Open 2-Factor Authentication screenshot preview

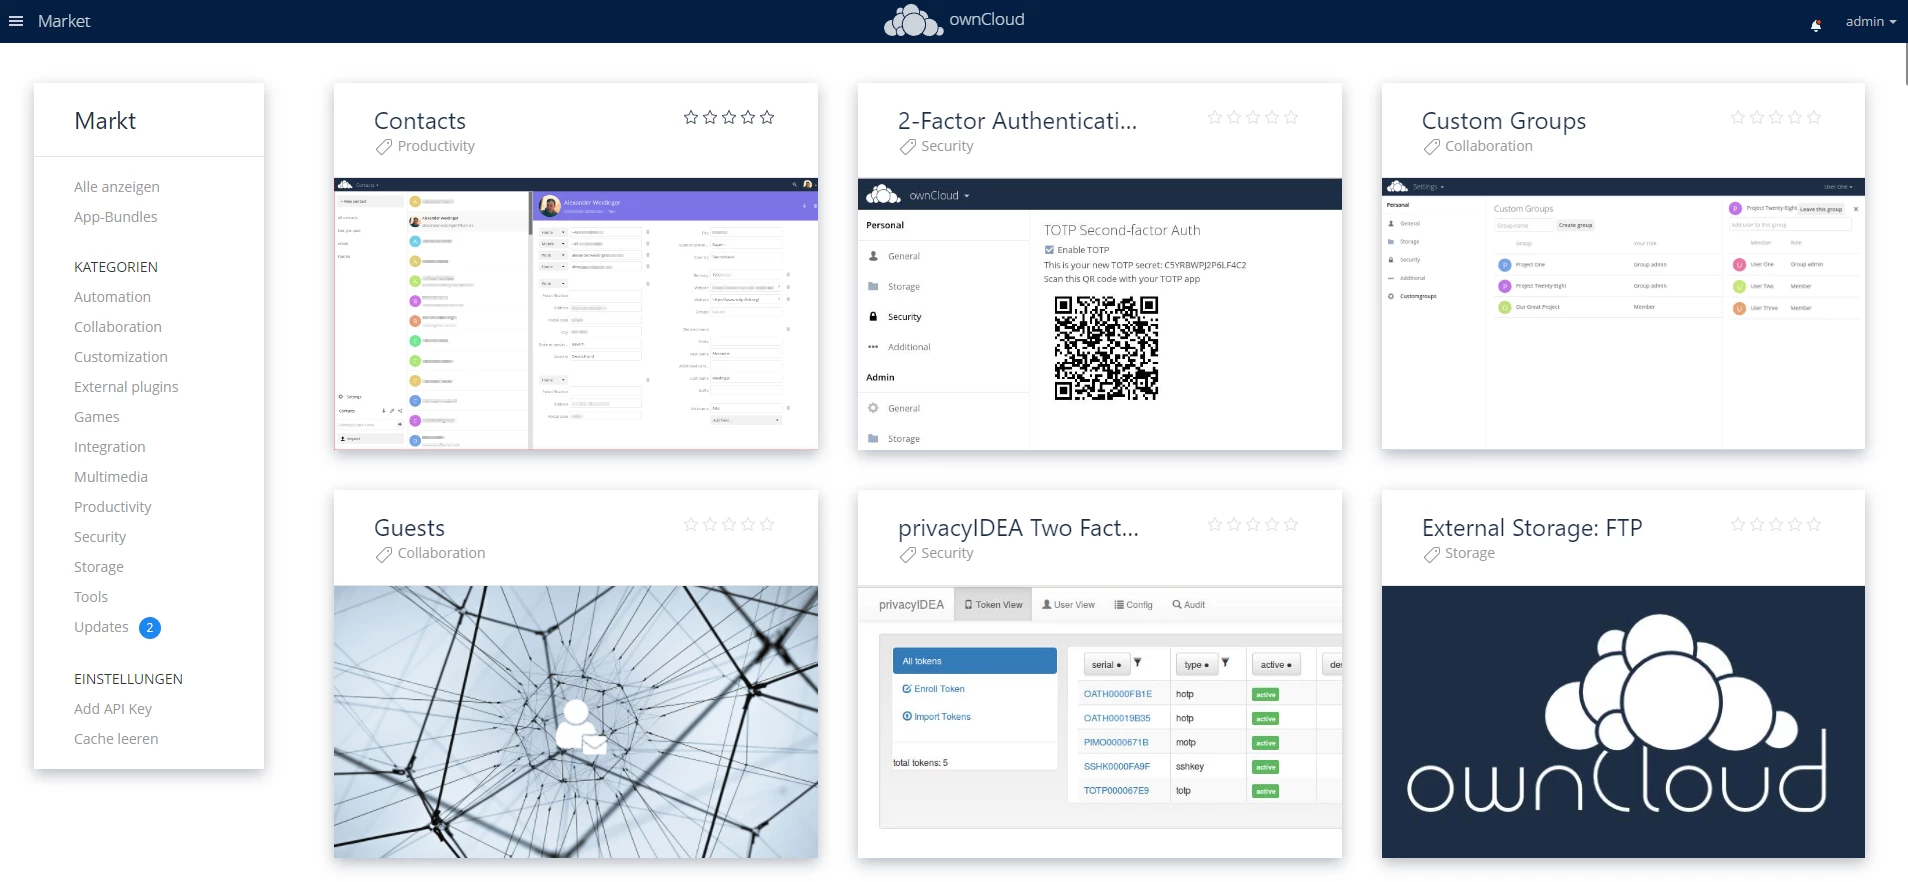tap(1099, 314)
